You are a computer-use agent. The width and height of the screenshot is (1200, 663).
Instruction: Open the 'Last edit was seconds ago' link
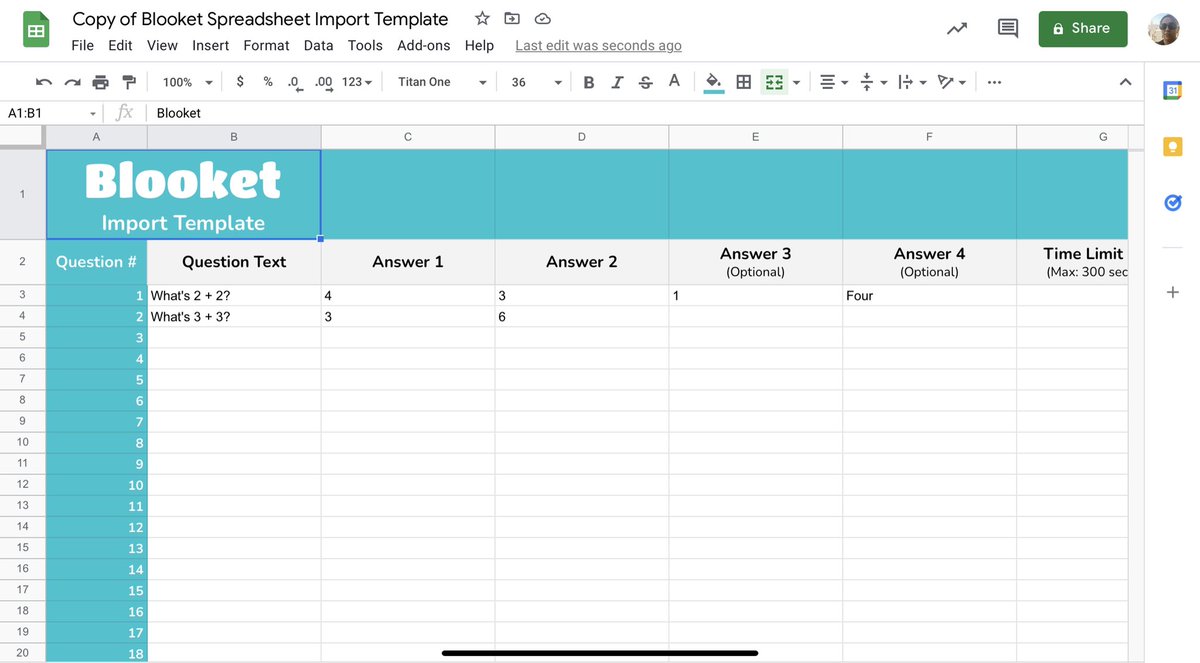[x=598, y=45]
